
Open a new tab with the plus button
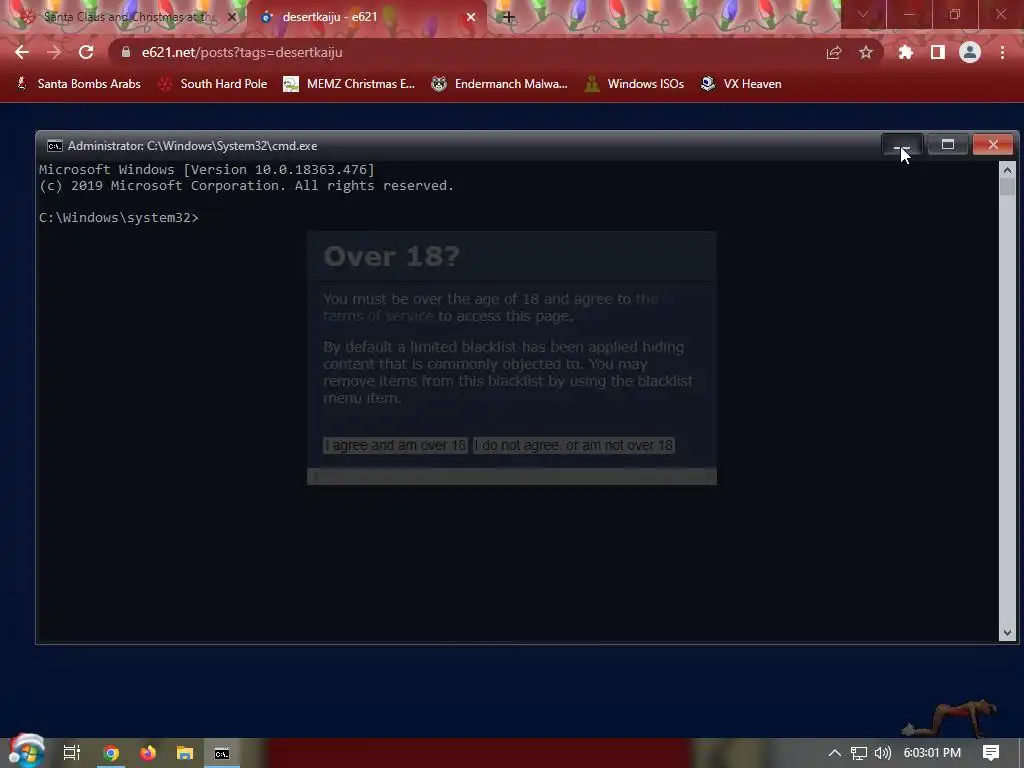point(508,17)
